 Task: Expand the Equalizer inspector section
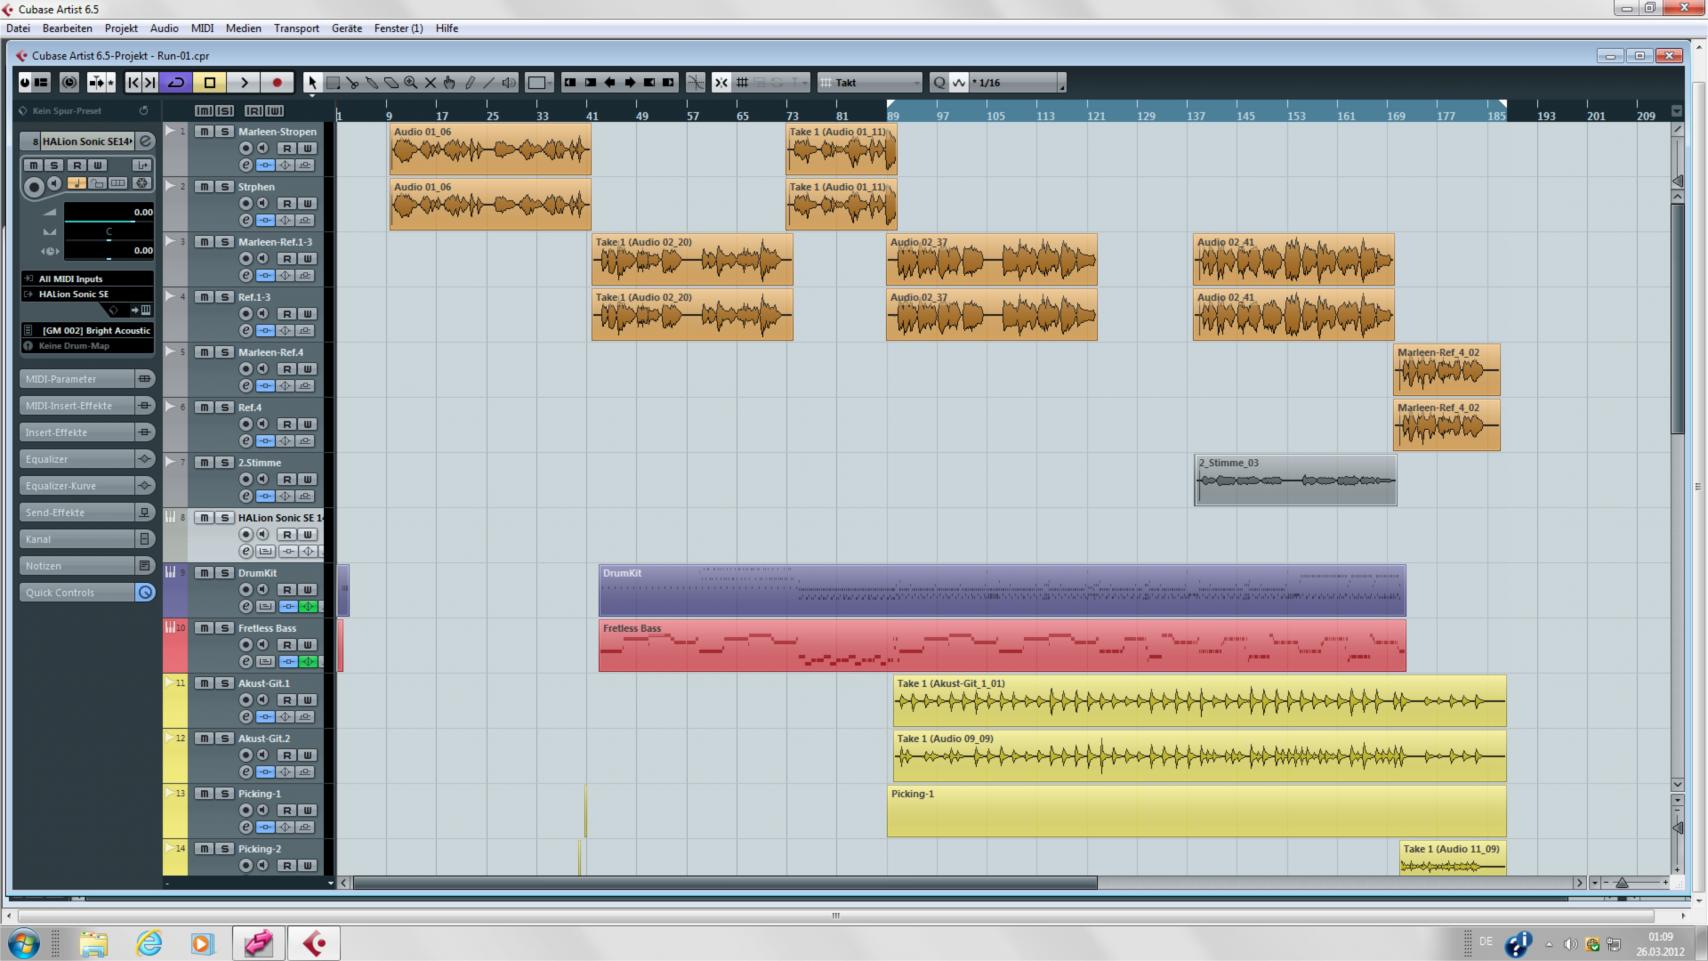point(77,459)
